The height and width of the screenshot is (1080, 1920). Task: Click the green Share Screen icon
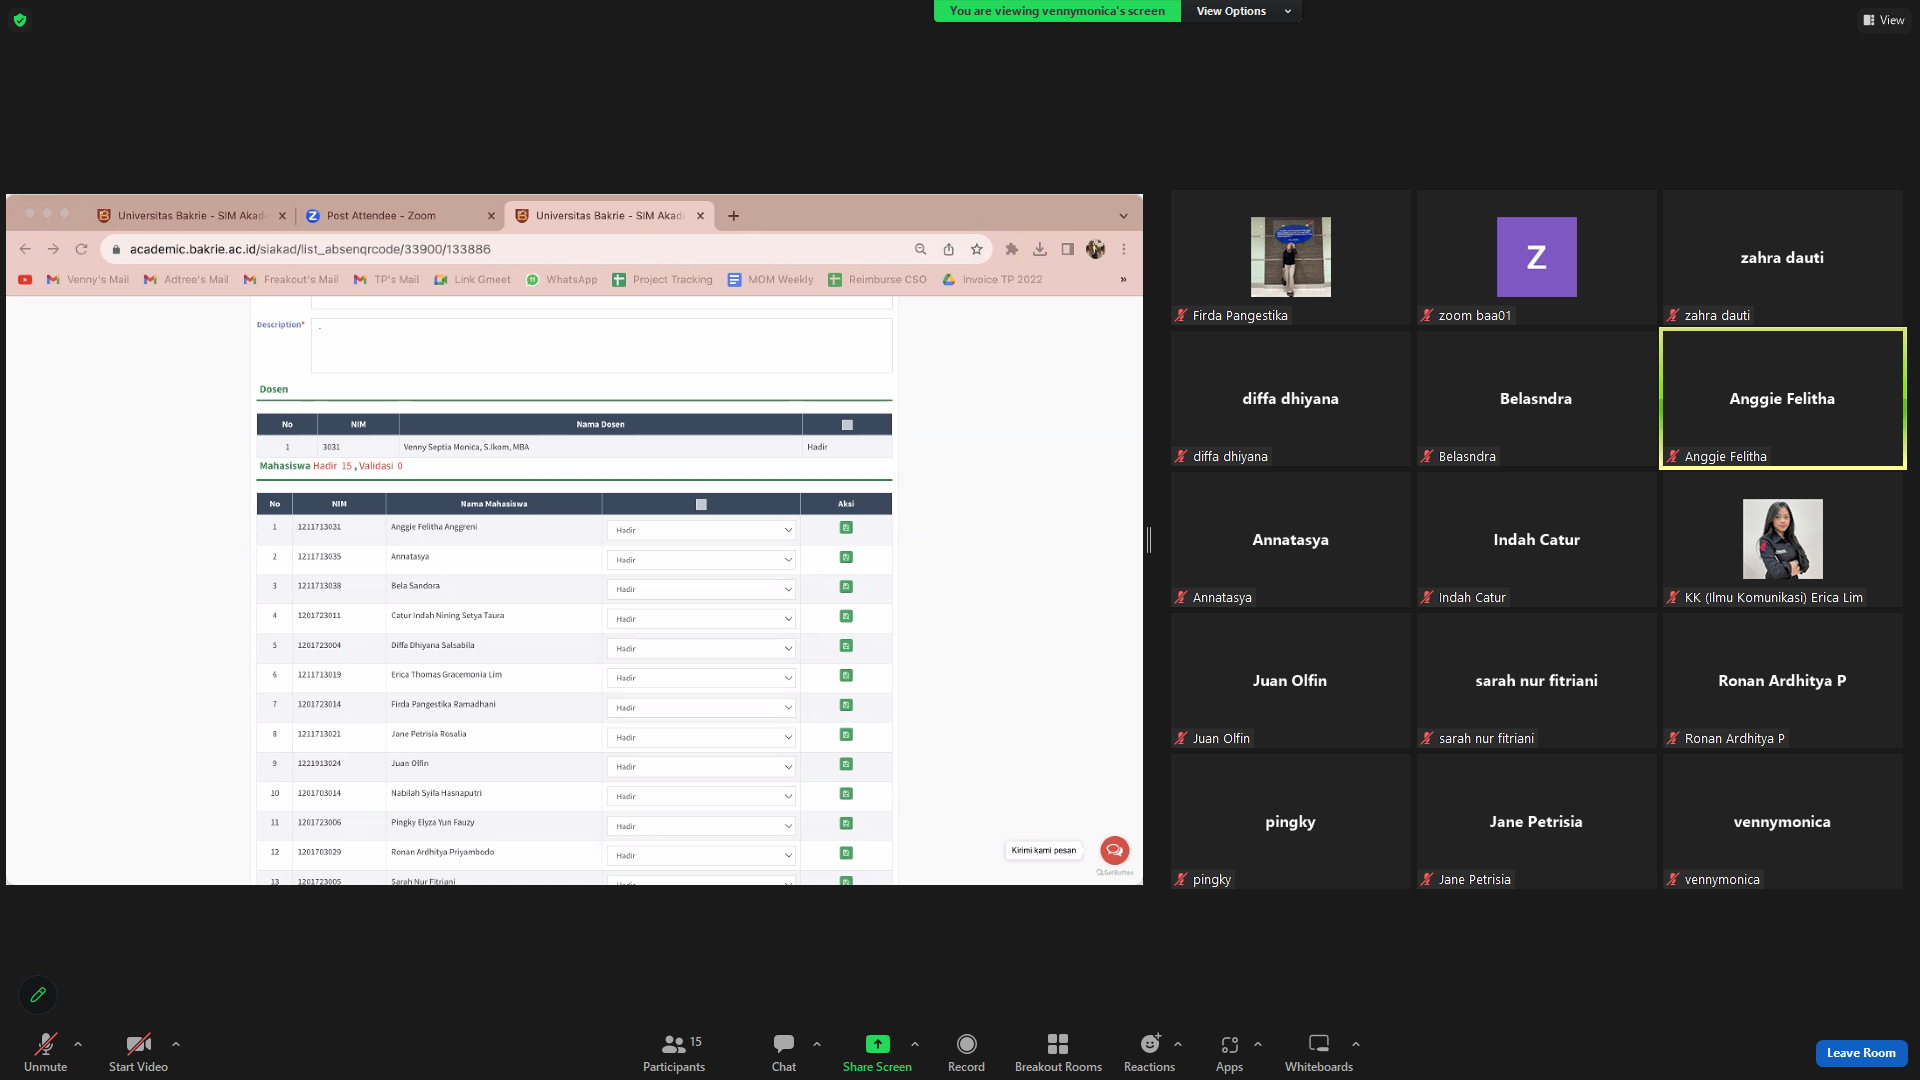(877, 1044)
